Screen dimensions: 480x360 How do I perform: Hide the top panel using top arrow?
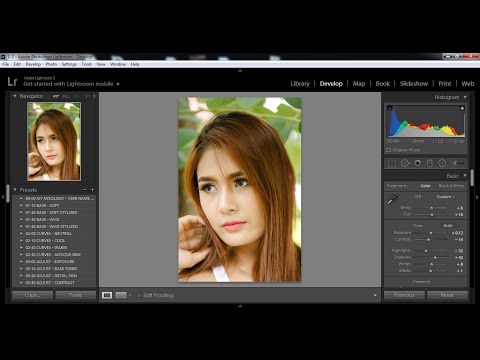(240, 71)
